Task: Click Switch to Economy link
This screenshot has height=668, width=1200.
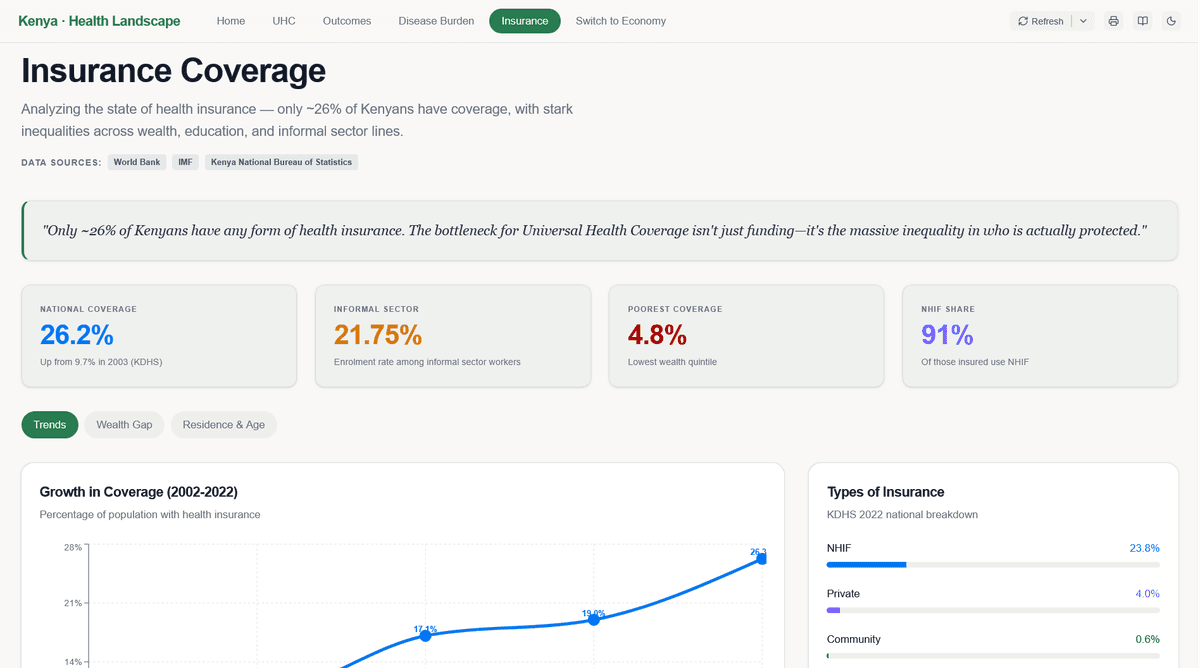Action: (620, 21)
